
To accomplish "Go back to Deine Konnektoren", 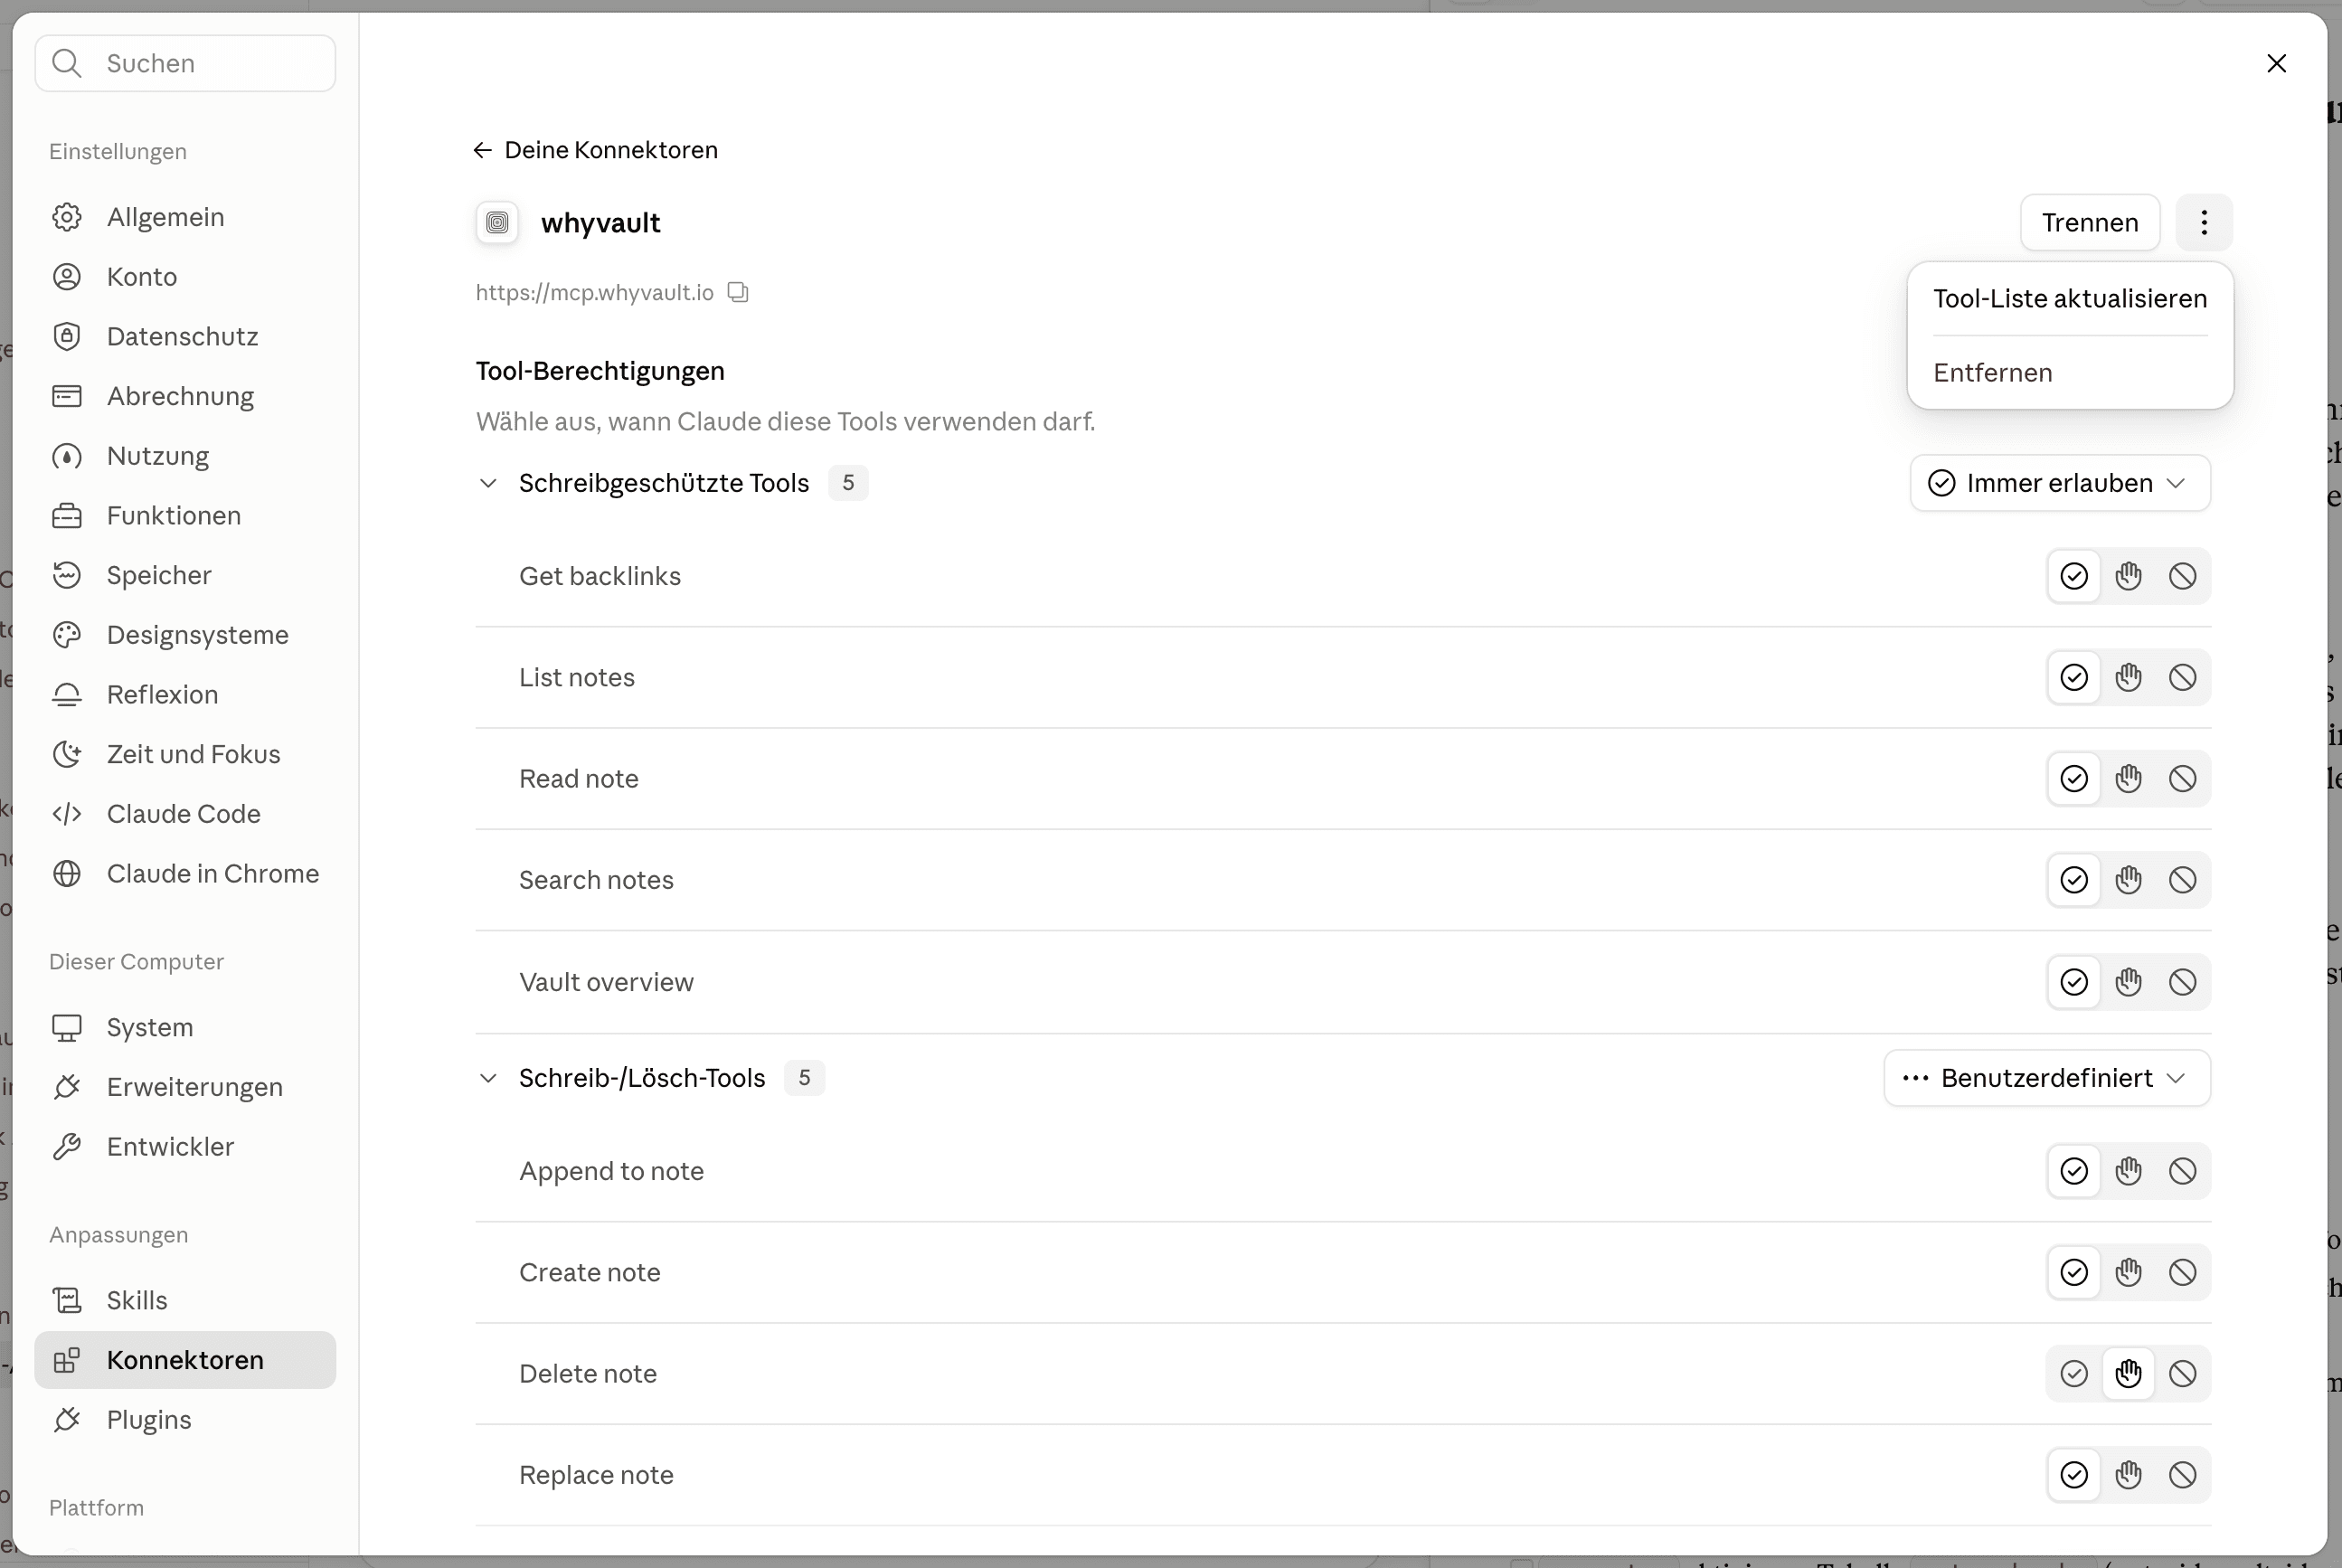I will pyautogui.click(x=595, y=150).
